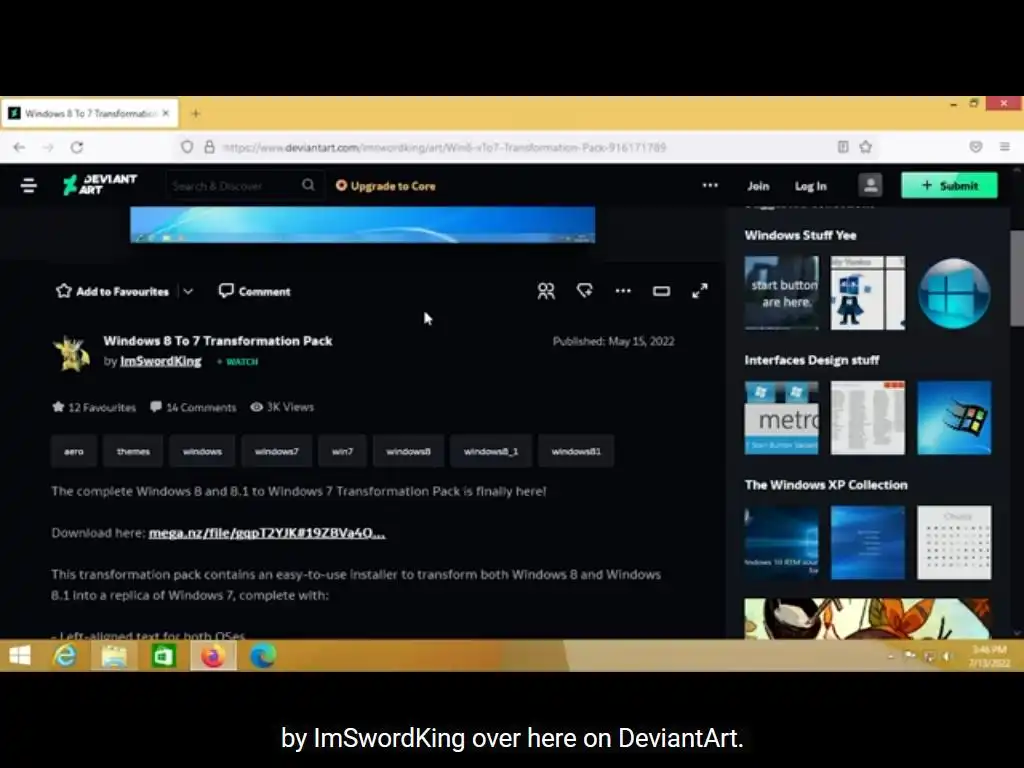Open Microsoft Edge from taskbar

click(263, 656)
